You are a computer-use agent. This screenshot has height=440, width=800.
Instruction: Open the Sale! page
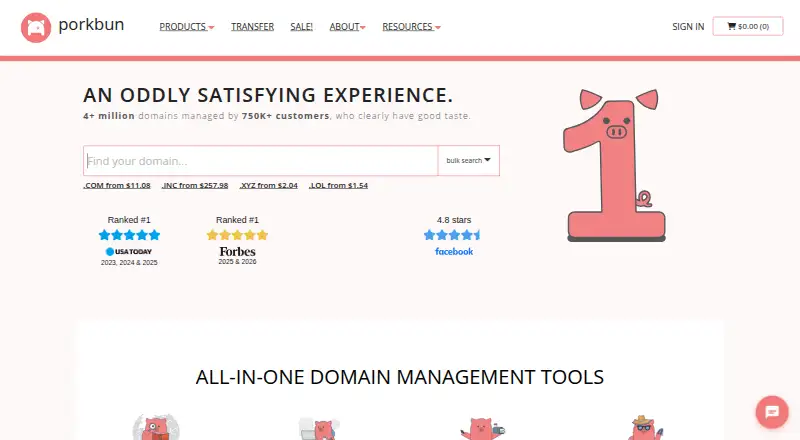(302, 27)
